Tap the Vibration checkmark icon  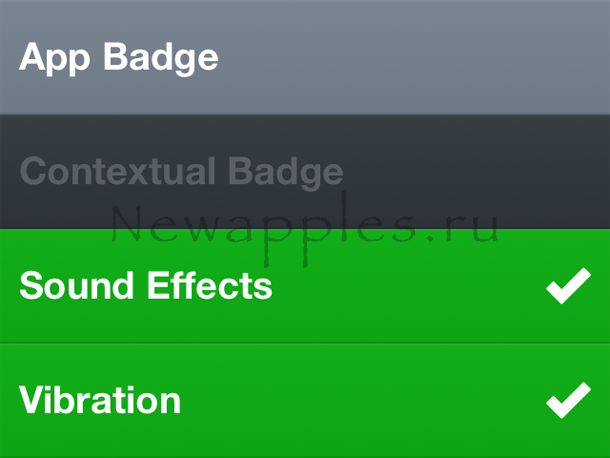click(x=568, y=402)
